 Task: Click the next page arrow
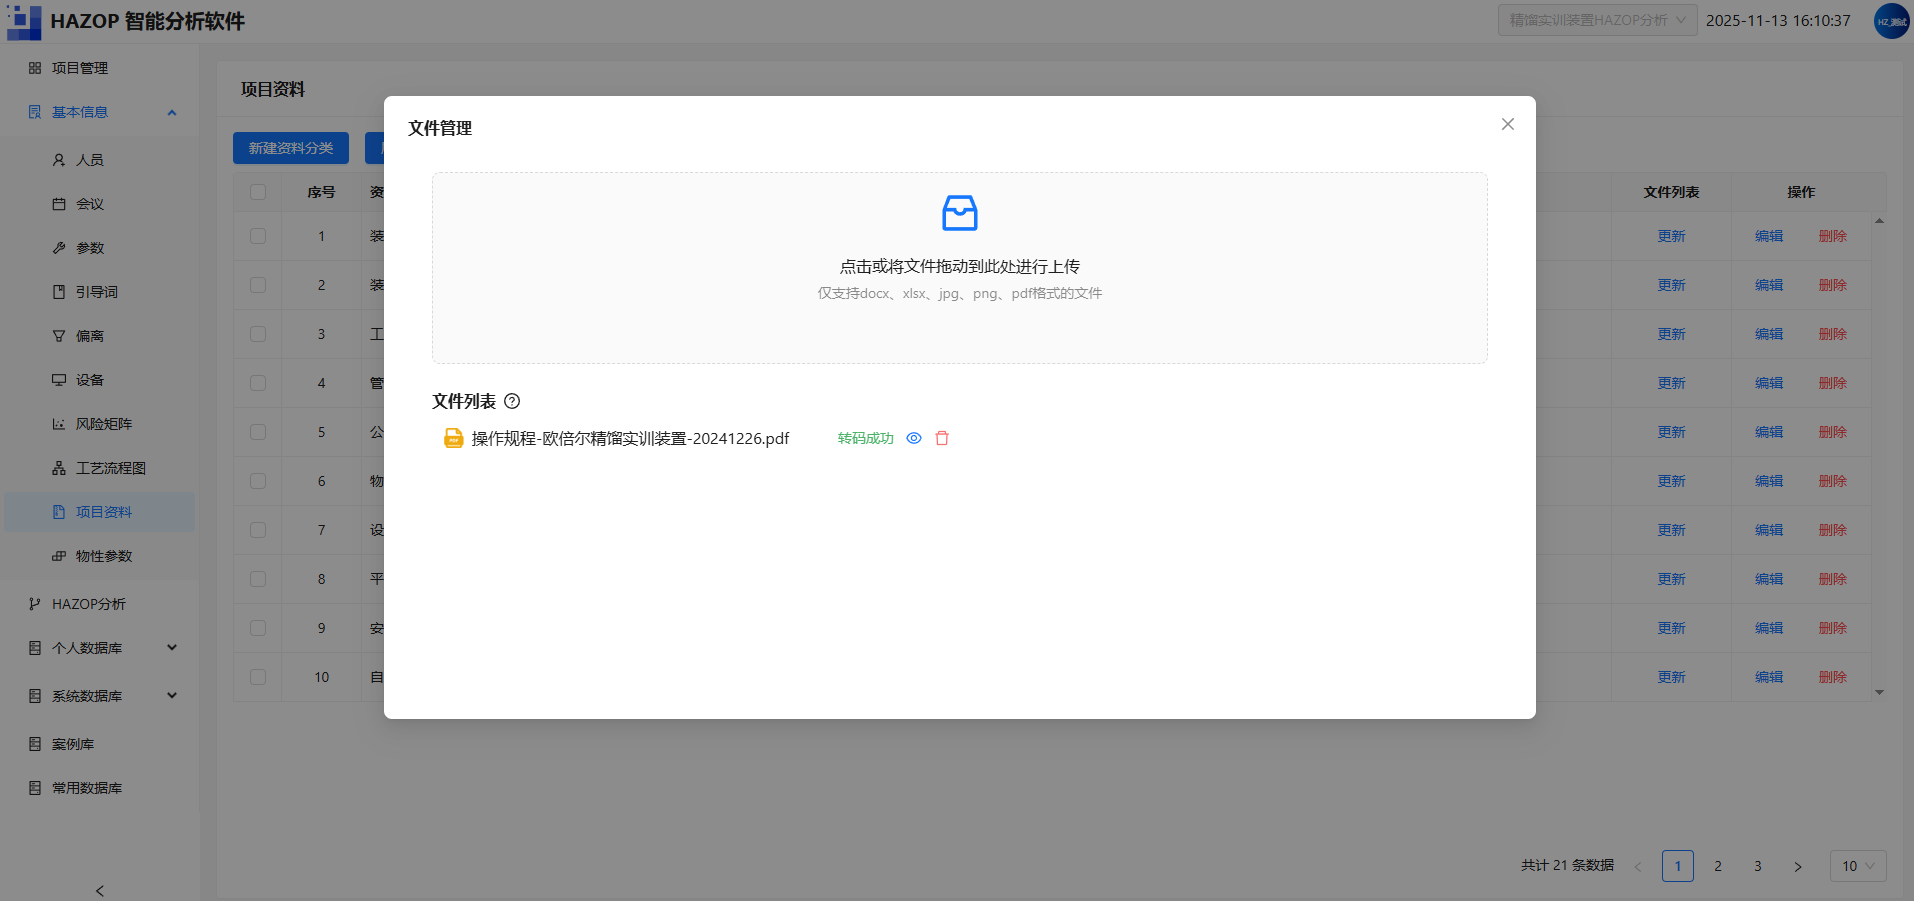[1798, 866]
